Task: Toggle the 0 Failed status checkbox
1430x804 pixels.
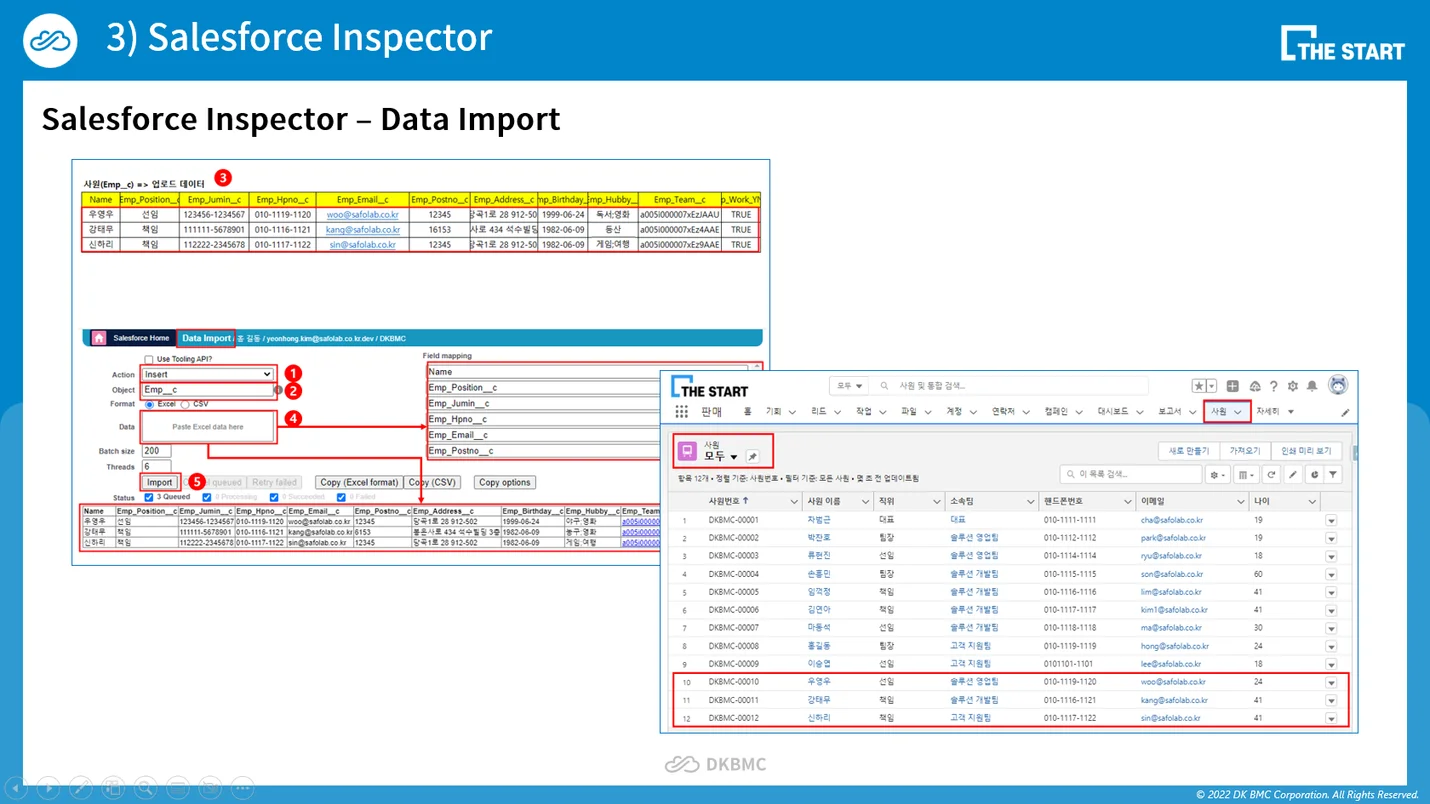Action: pyautogui.click(x=340, y=497)
